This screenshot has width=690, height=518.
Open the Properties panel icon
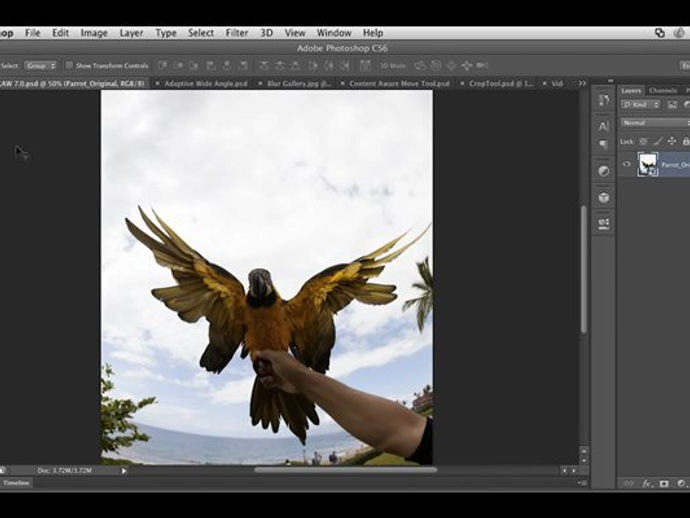604,224
